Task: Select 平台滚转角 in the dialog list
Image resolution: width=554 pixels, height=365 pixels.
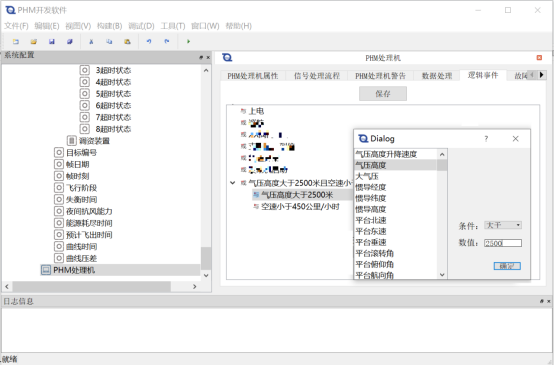Action: (x=375, y=253)
